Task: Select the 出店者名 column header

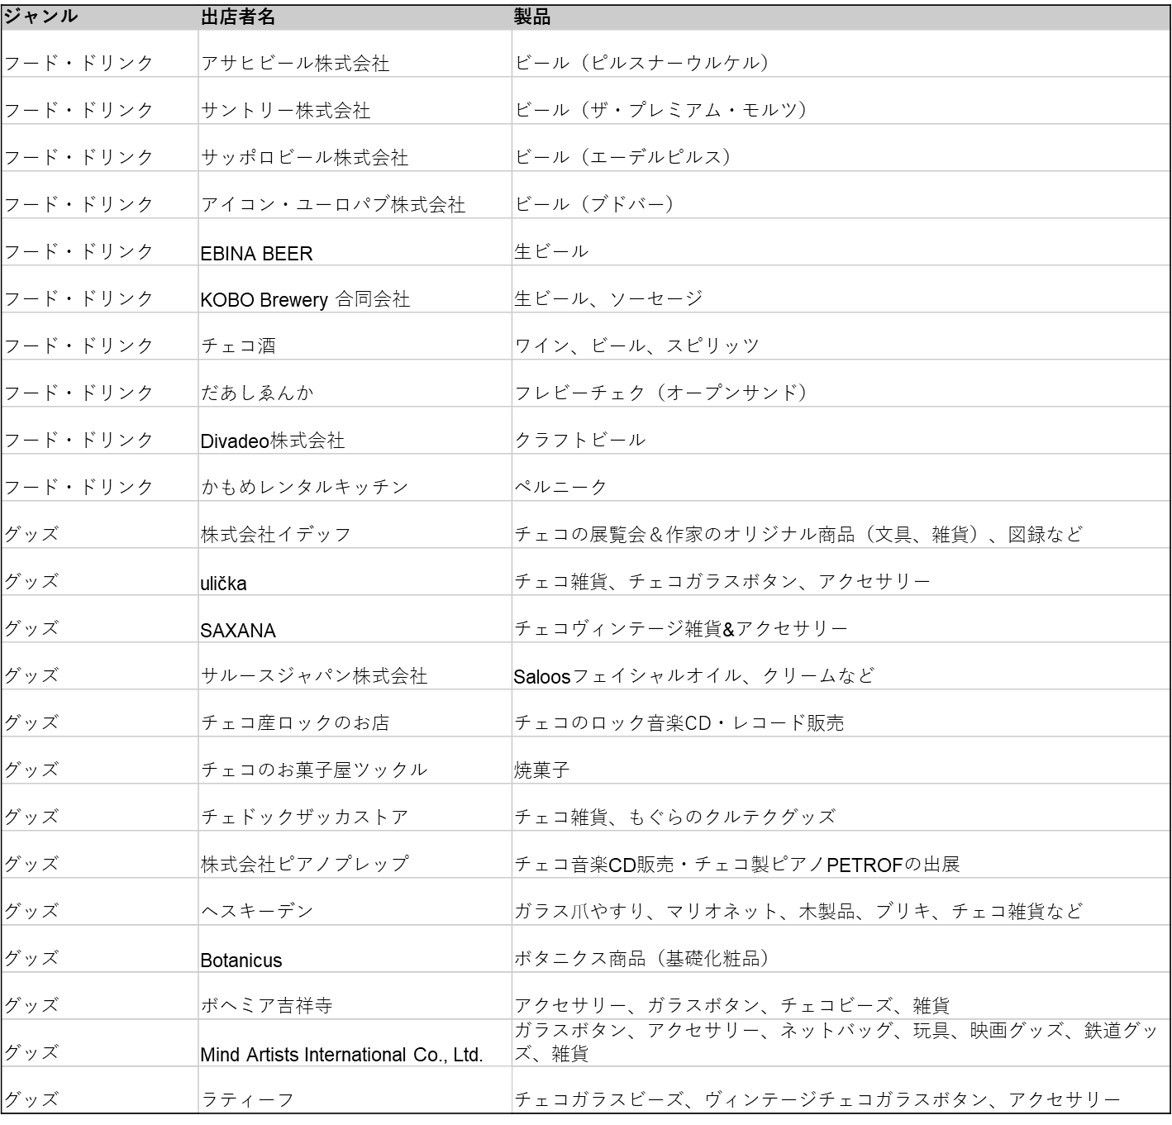Action: (x=241, y=17)
